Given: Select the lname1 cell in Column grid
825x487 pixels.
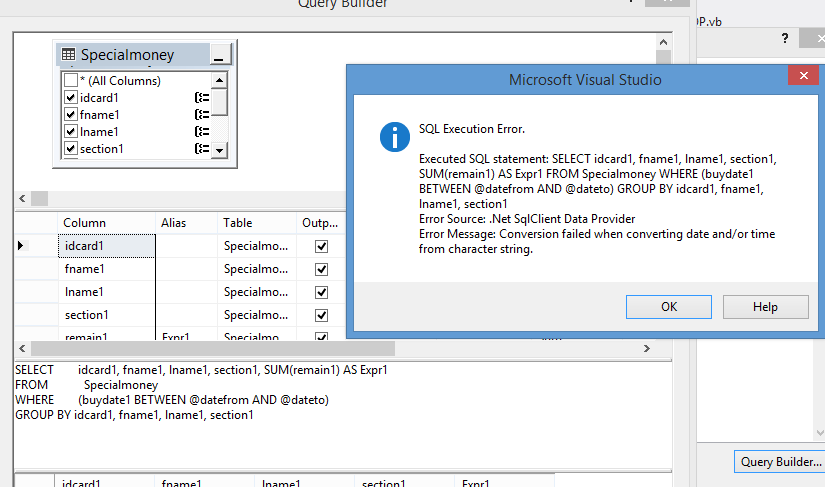Looking at the screenshot, I should click(x=107, y=292).
